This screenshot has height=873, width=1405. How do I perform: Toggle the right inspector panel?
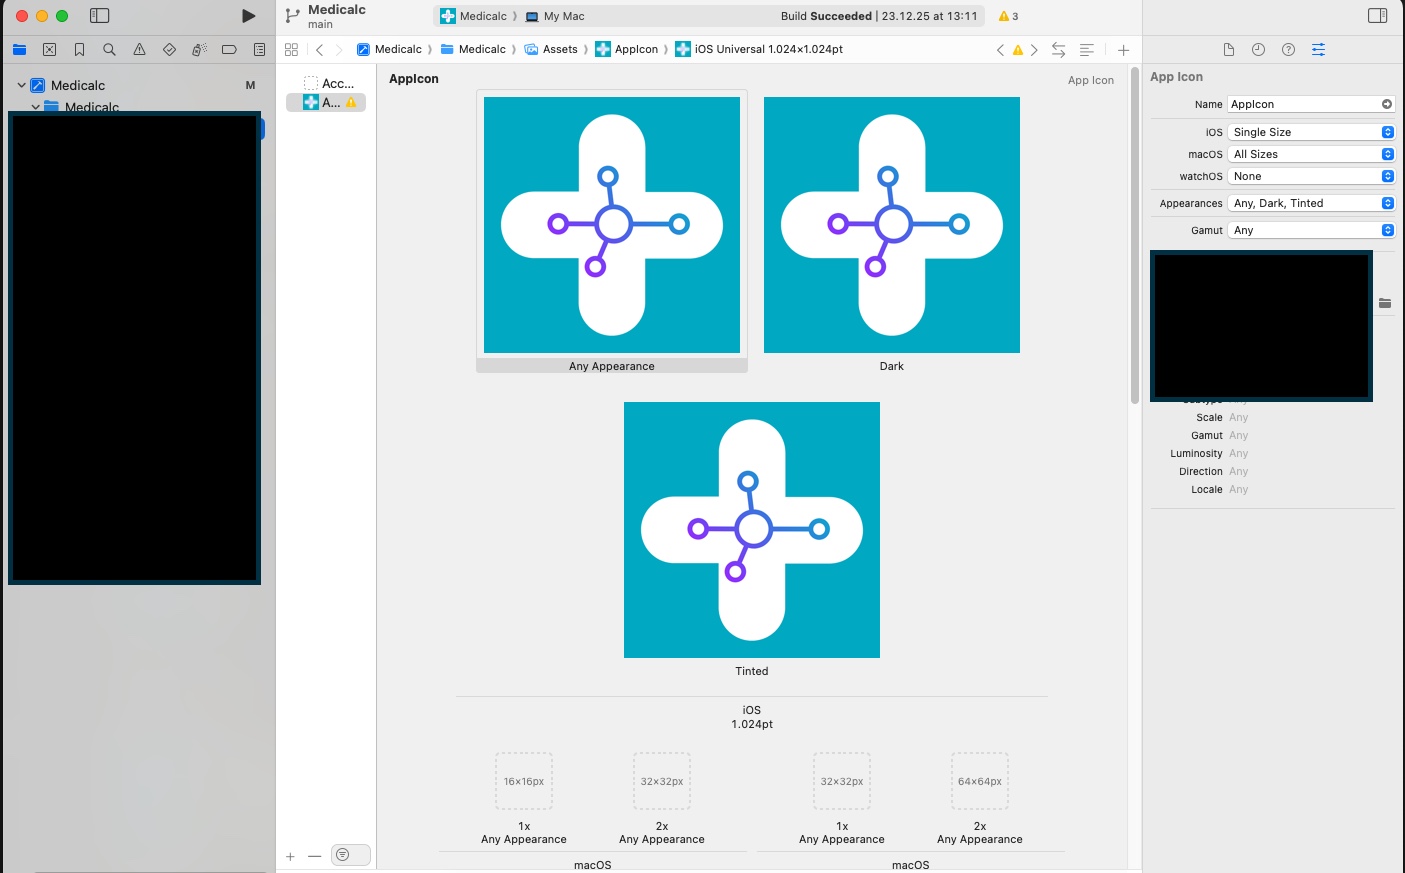tap(1377, 16)
